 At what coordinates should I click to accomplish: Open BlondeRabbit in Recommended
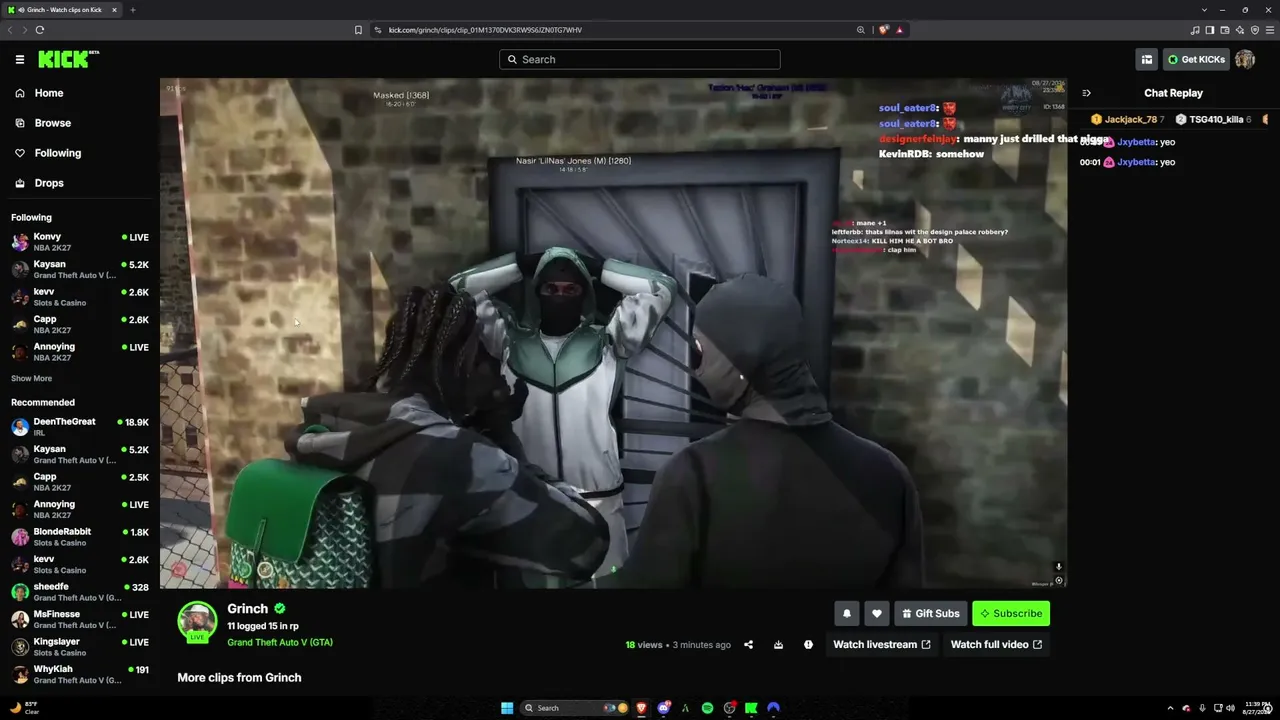pos(80,537)
